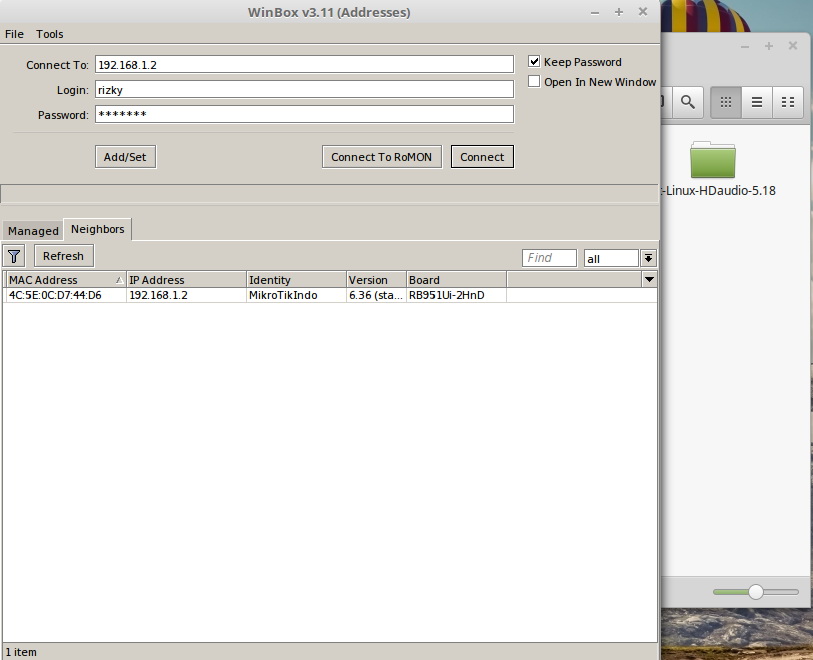The height and width of the screenshot is (660, 813).
Task: Click the filter funnel icon
Action: tap(14, 256)
